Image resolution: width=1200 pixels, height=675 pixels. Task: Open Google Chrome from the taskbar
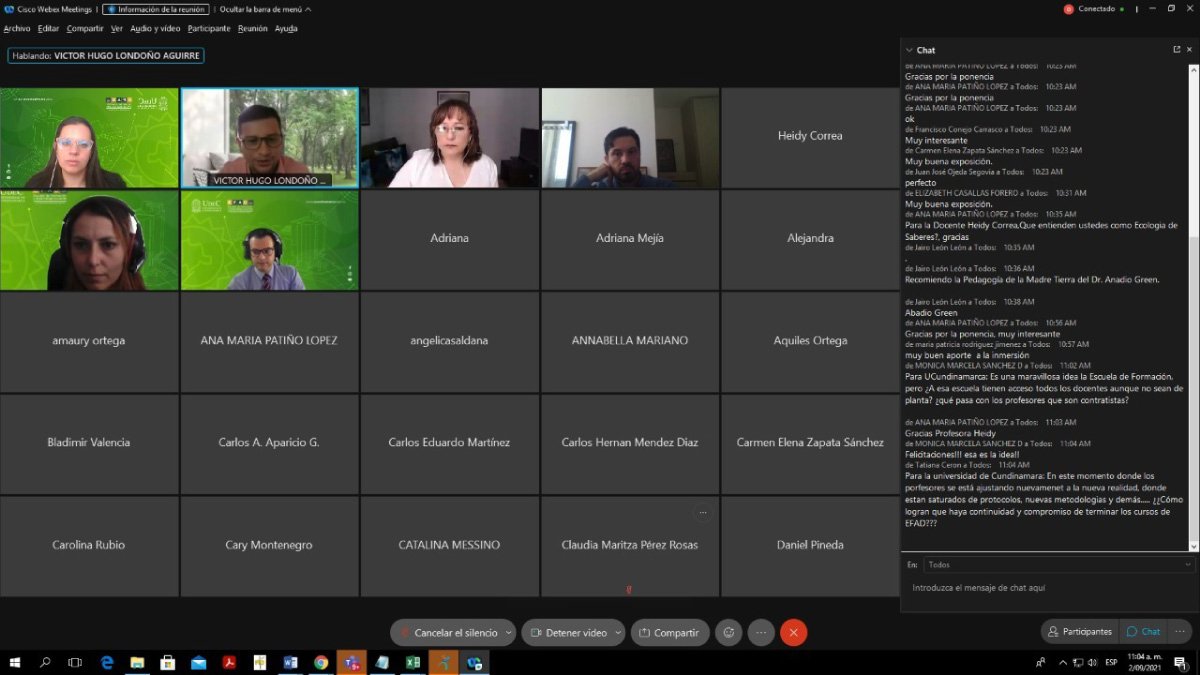(x=321, y=662)
